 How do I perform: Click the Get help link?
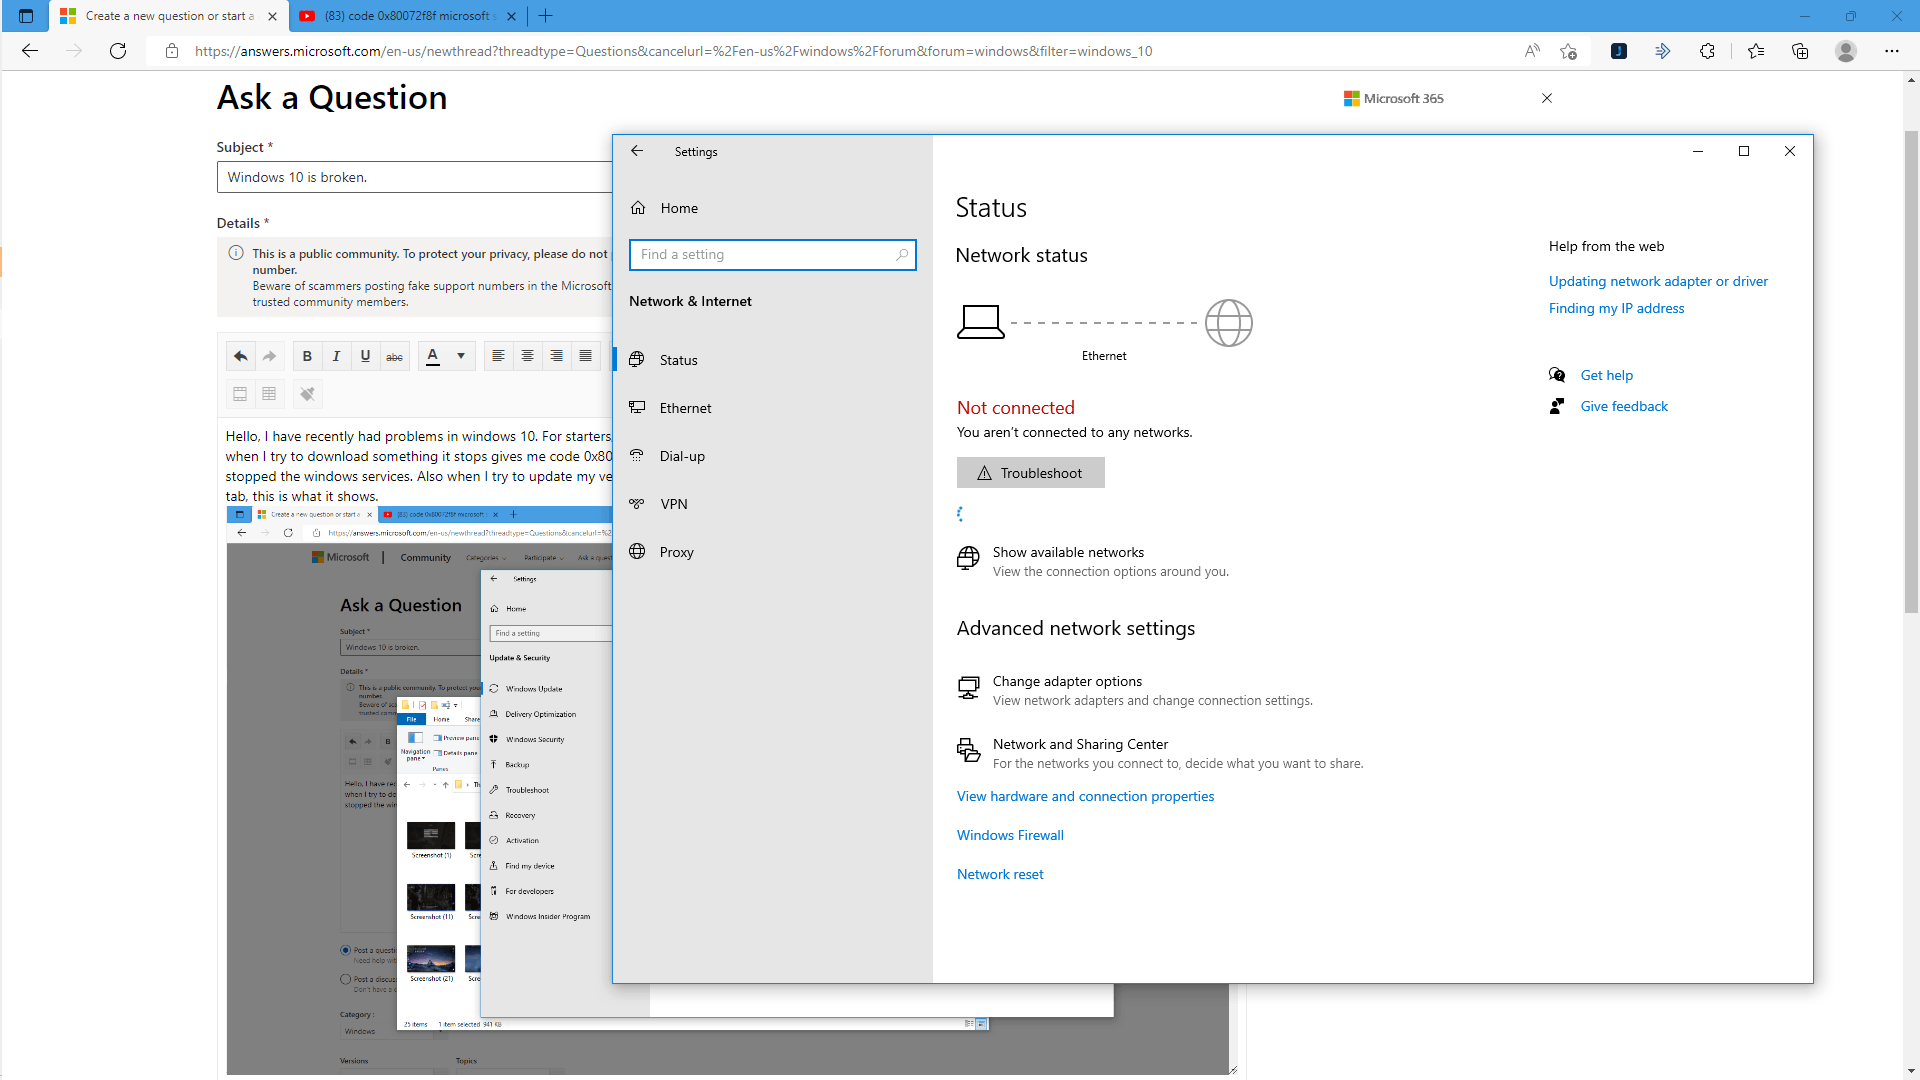click(x=1606, y=375)
